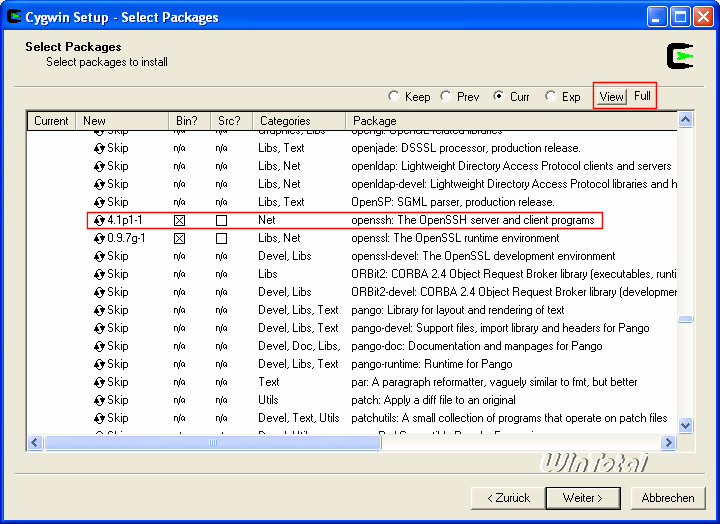This screenshot has height=524, width=720.
Task: Click the Cygwin logo icon in the header
Action: pos(680,56)
